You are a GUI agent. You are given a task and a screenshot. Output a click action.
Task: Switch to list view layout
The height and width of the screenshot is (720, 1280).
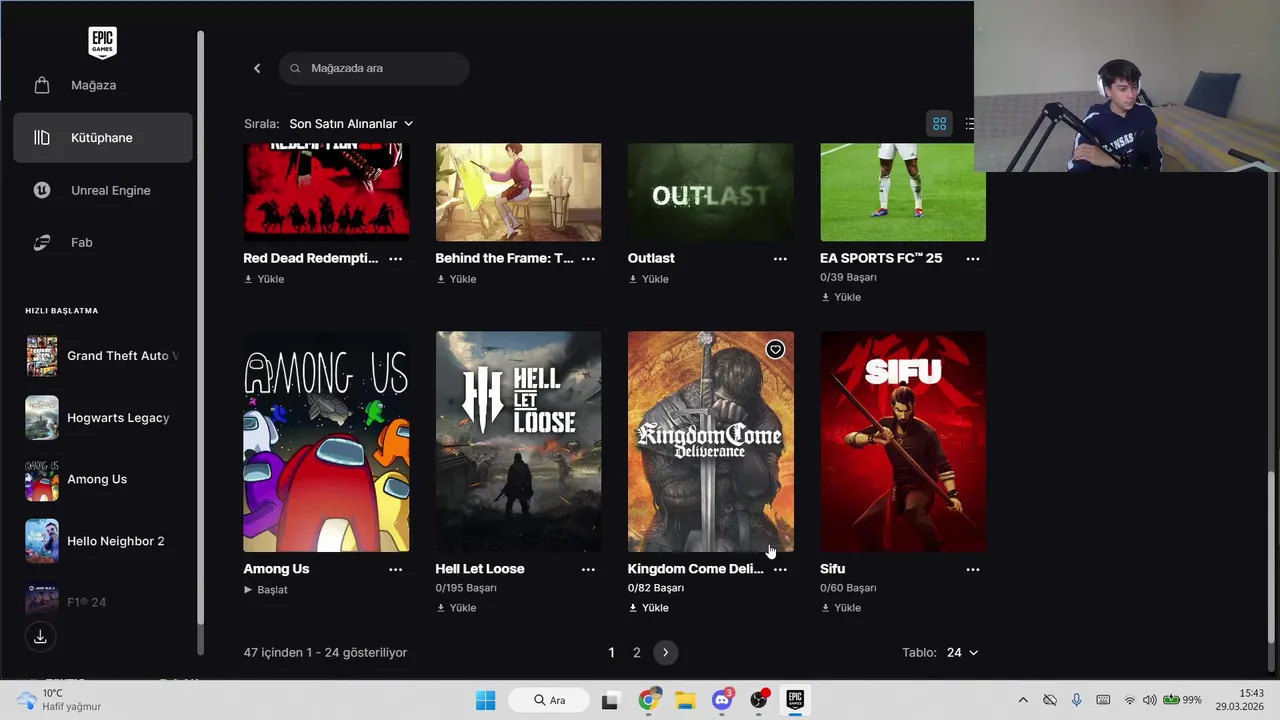click(969, 124)
